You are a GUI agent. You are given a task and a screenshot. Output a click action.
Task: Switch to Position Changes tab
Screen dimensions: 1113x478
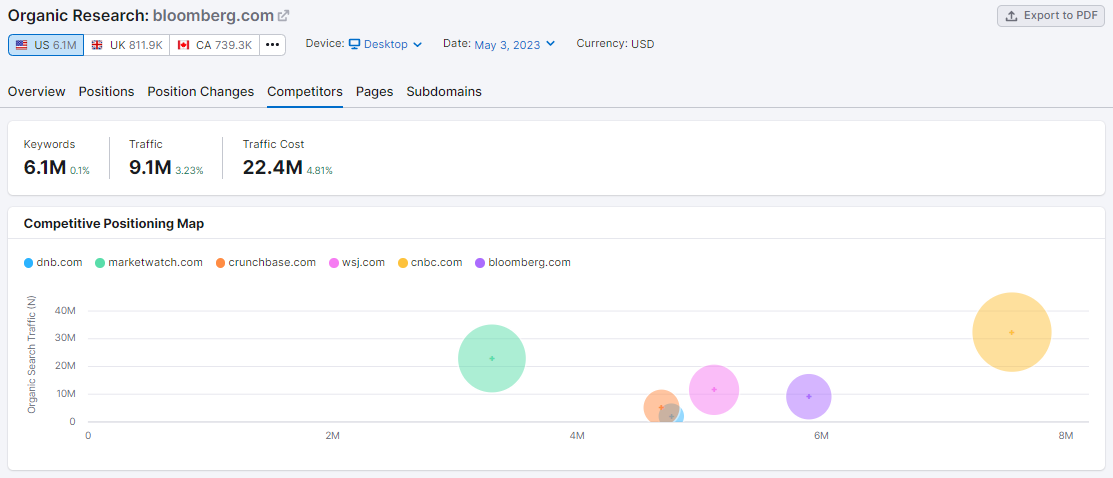tap(200, 91)
